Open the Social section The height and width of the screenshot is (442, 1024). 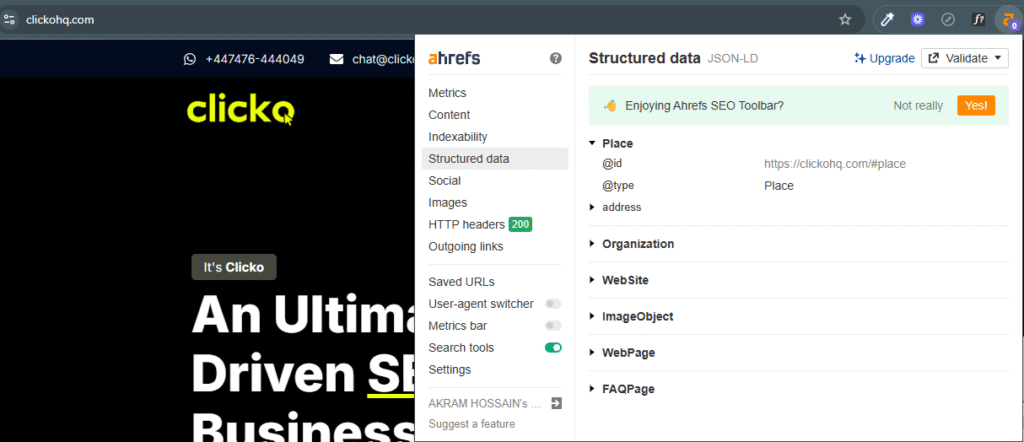(445, 181)
